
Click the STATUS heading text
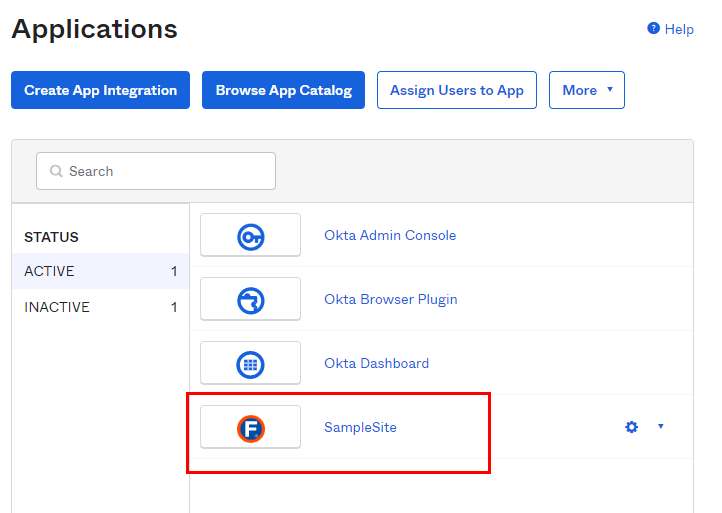click(51, 237)
